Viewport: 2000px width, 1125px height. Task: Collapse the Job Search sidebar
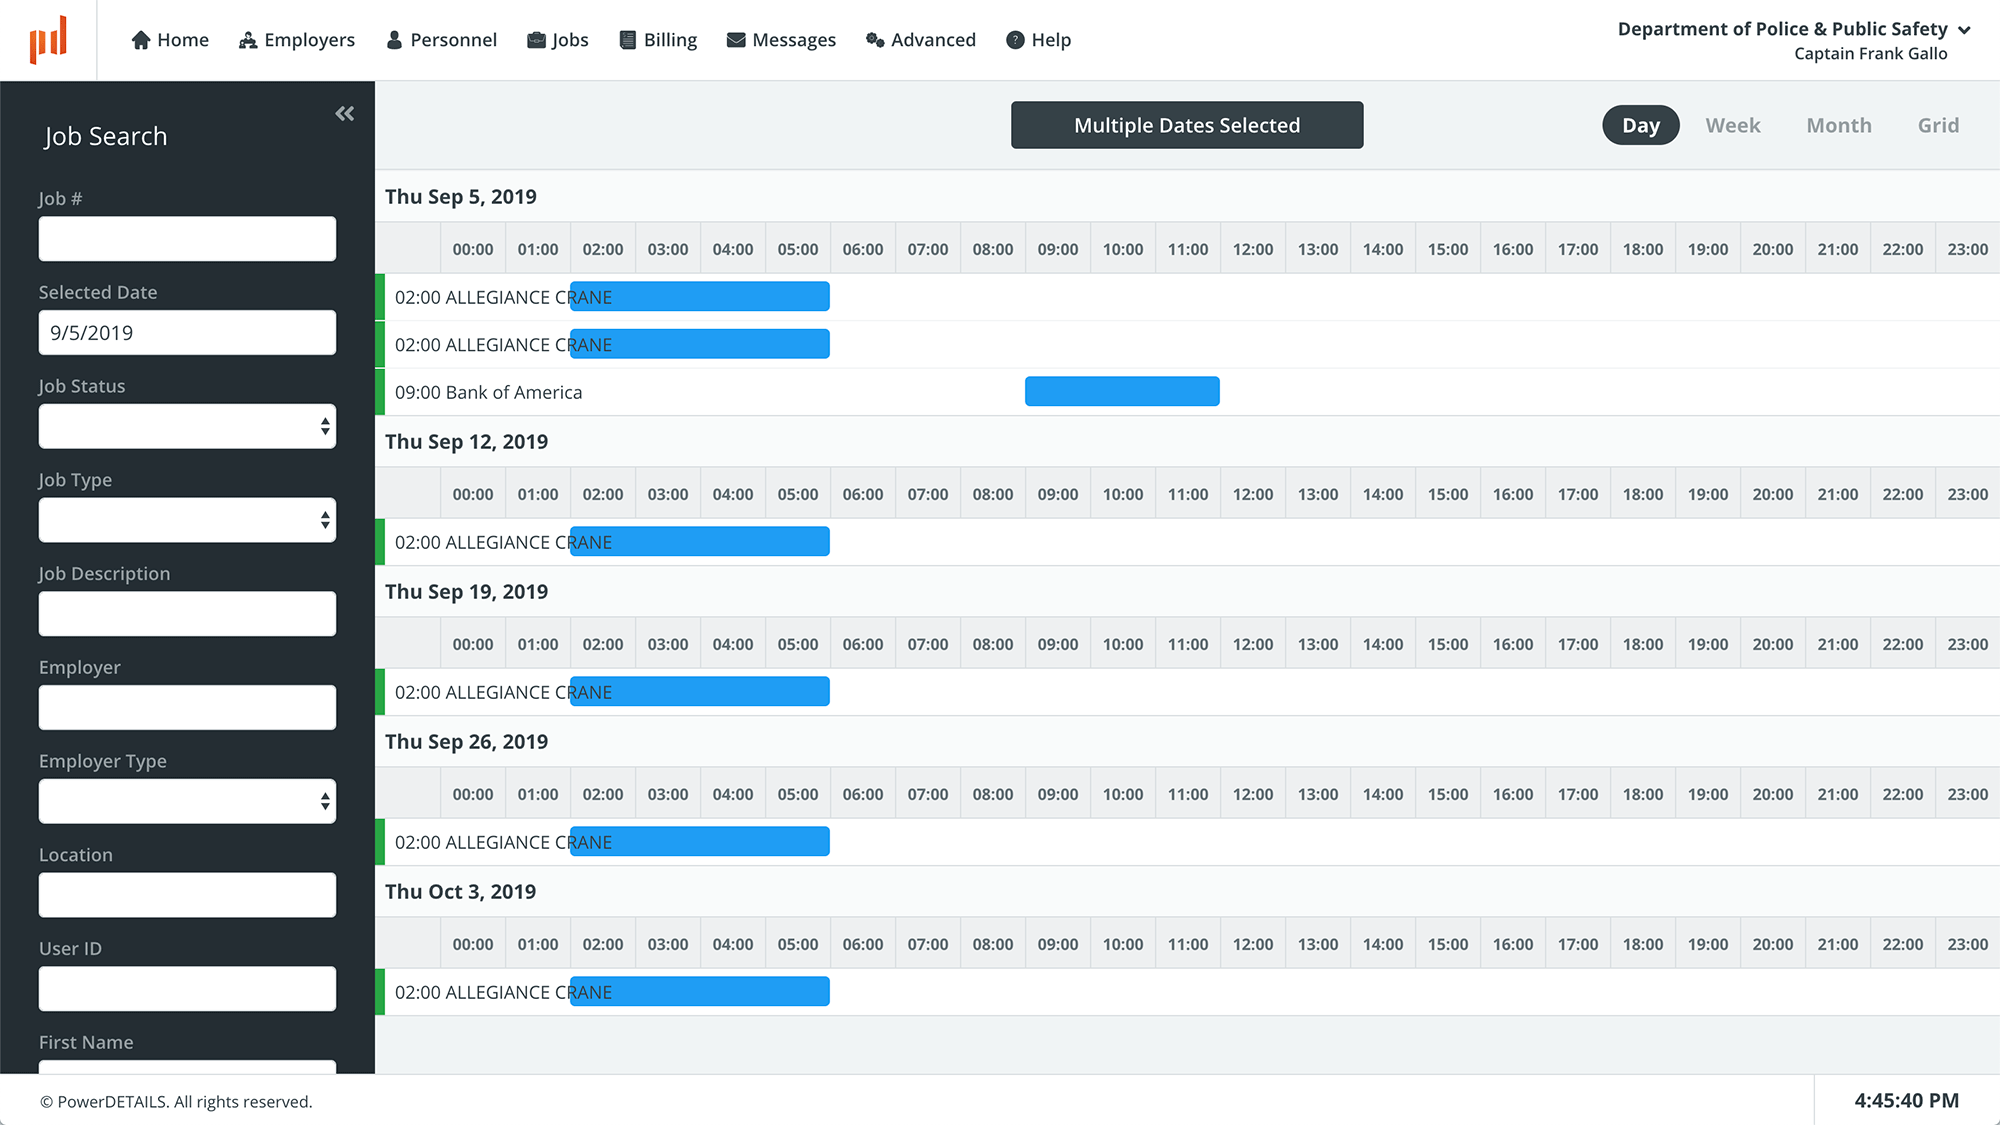coord(344,113)
